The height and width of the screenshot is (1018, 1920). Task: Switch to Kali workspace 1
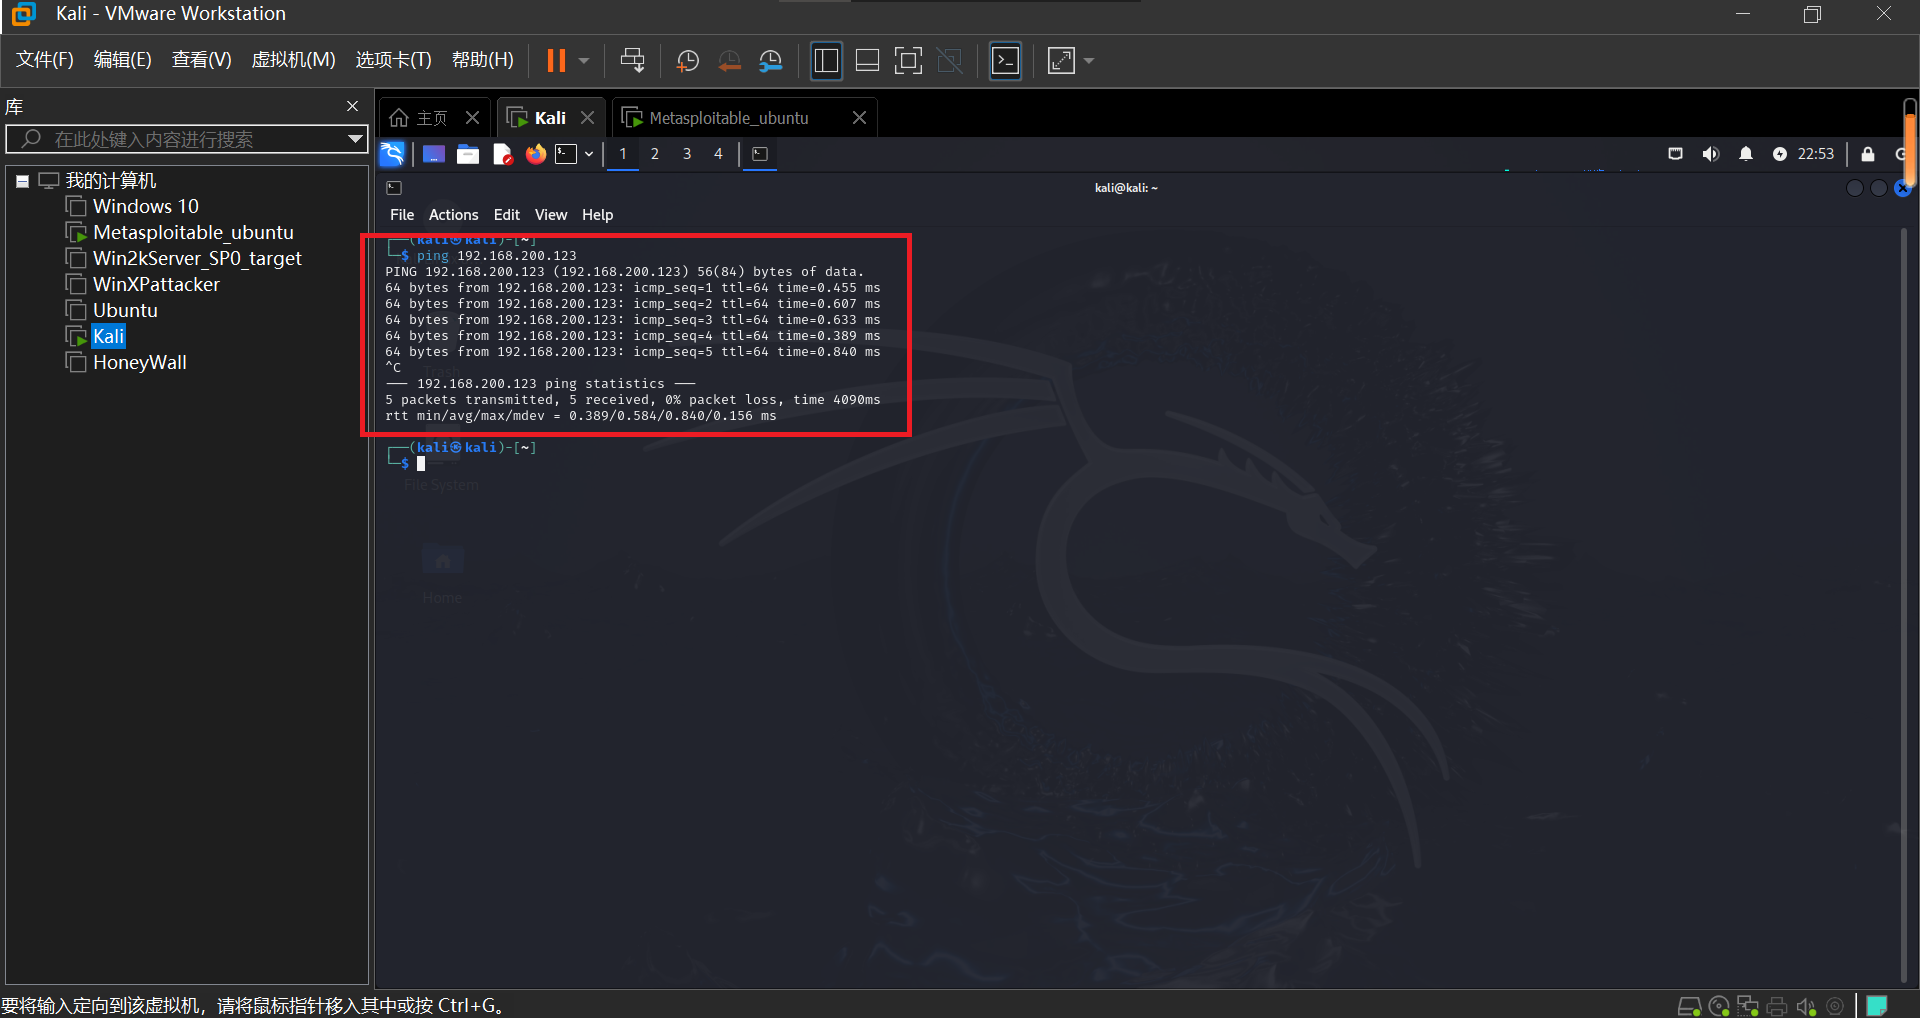(x=623, y=154)
